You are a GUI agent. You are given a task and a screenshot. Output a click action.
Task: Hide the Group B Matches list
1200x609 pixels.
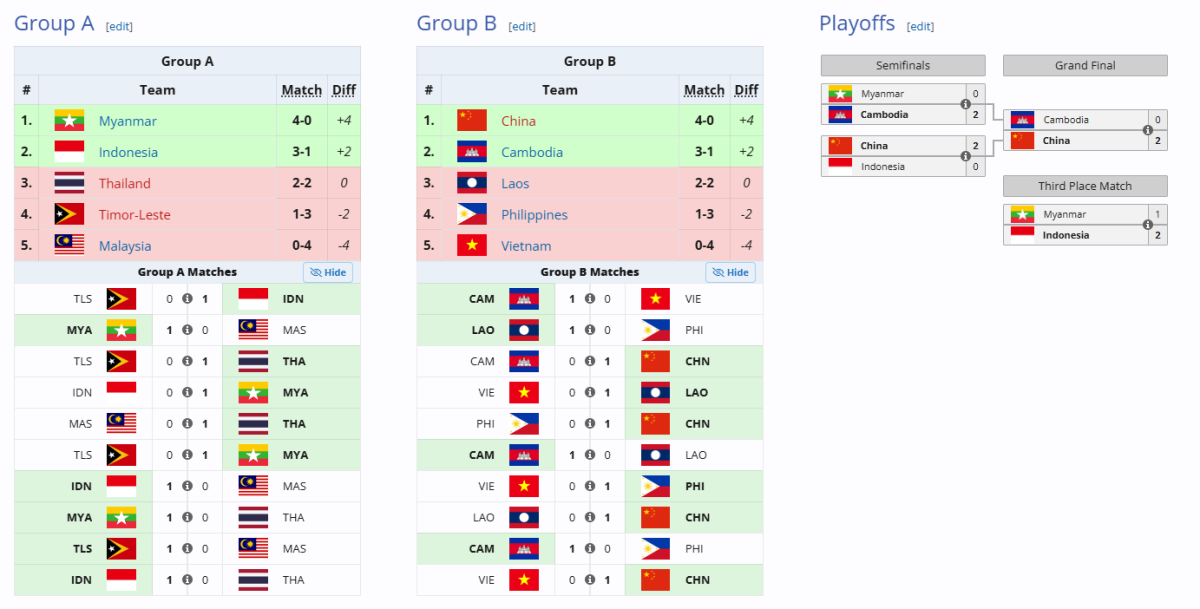pyautogui.click(x=730, y=272)
